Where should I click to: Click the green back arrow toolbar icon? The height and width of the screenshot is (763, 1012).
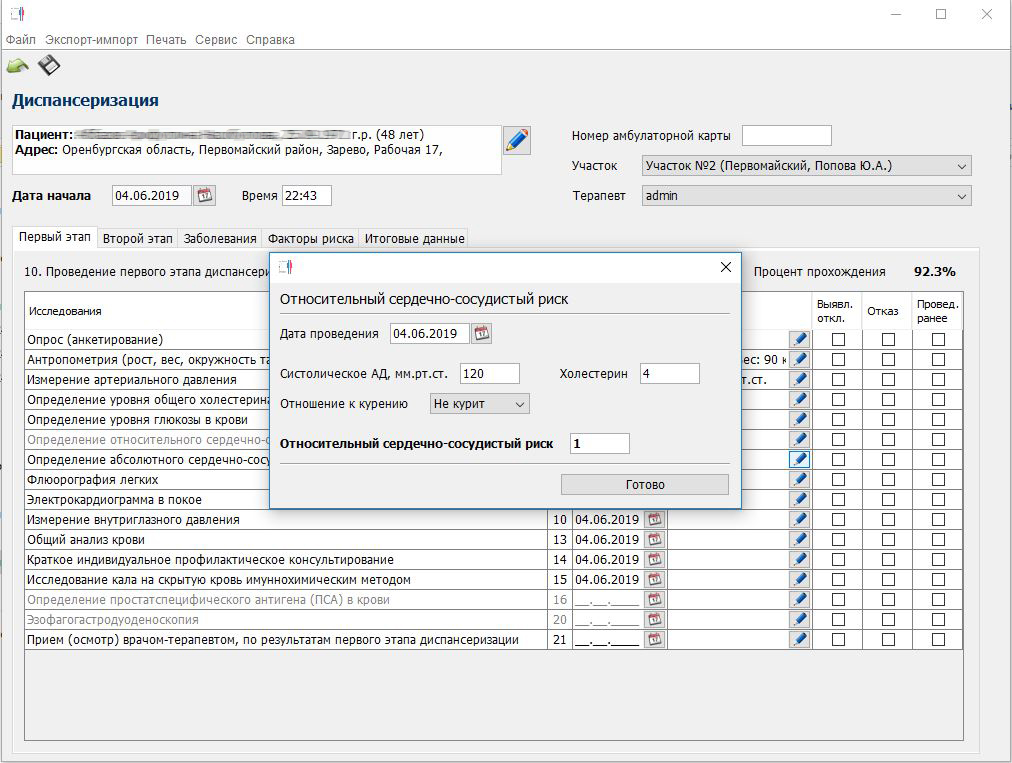pyautogui.click(x=18, y=66)
